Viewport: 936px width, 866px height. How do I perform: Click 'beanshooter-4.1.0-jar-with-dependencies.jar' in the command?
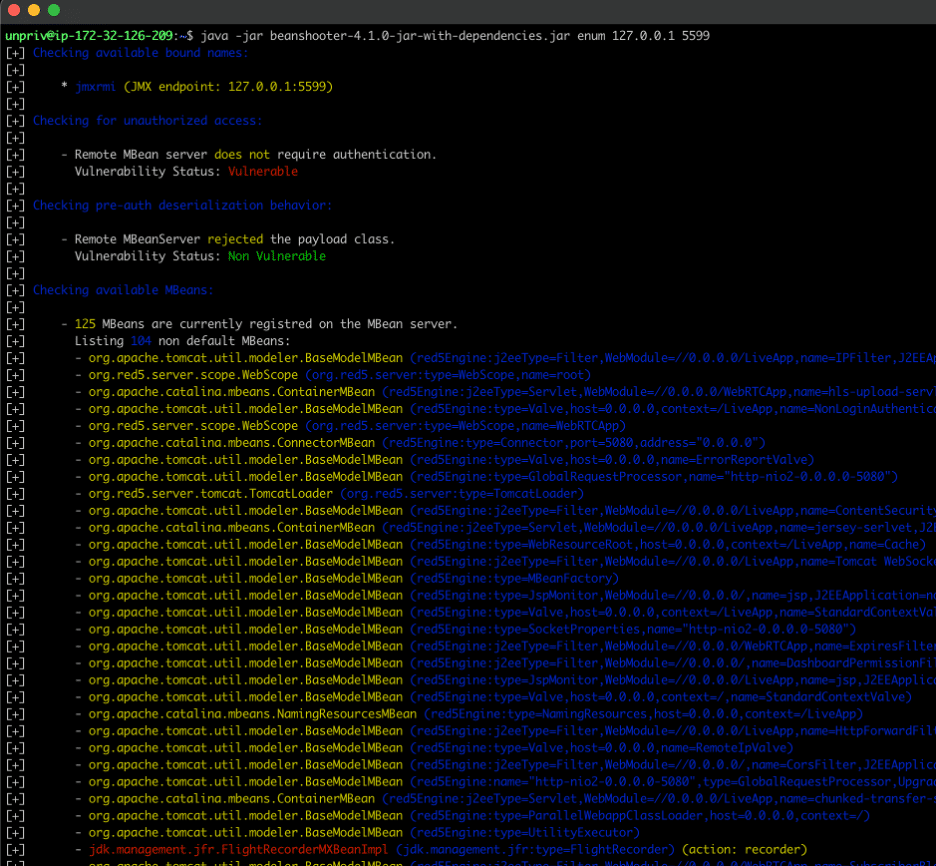point(420,36)
